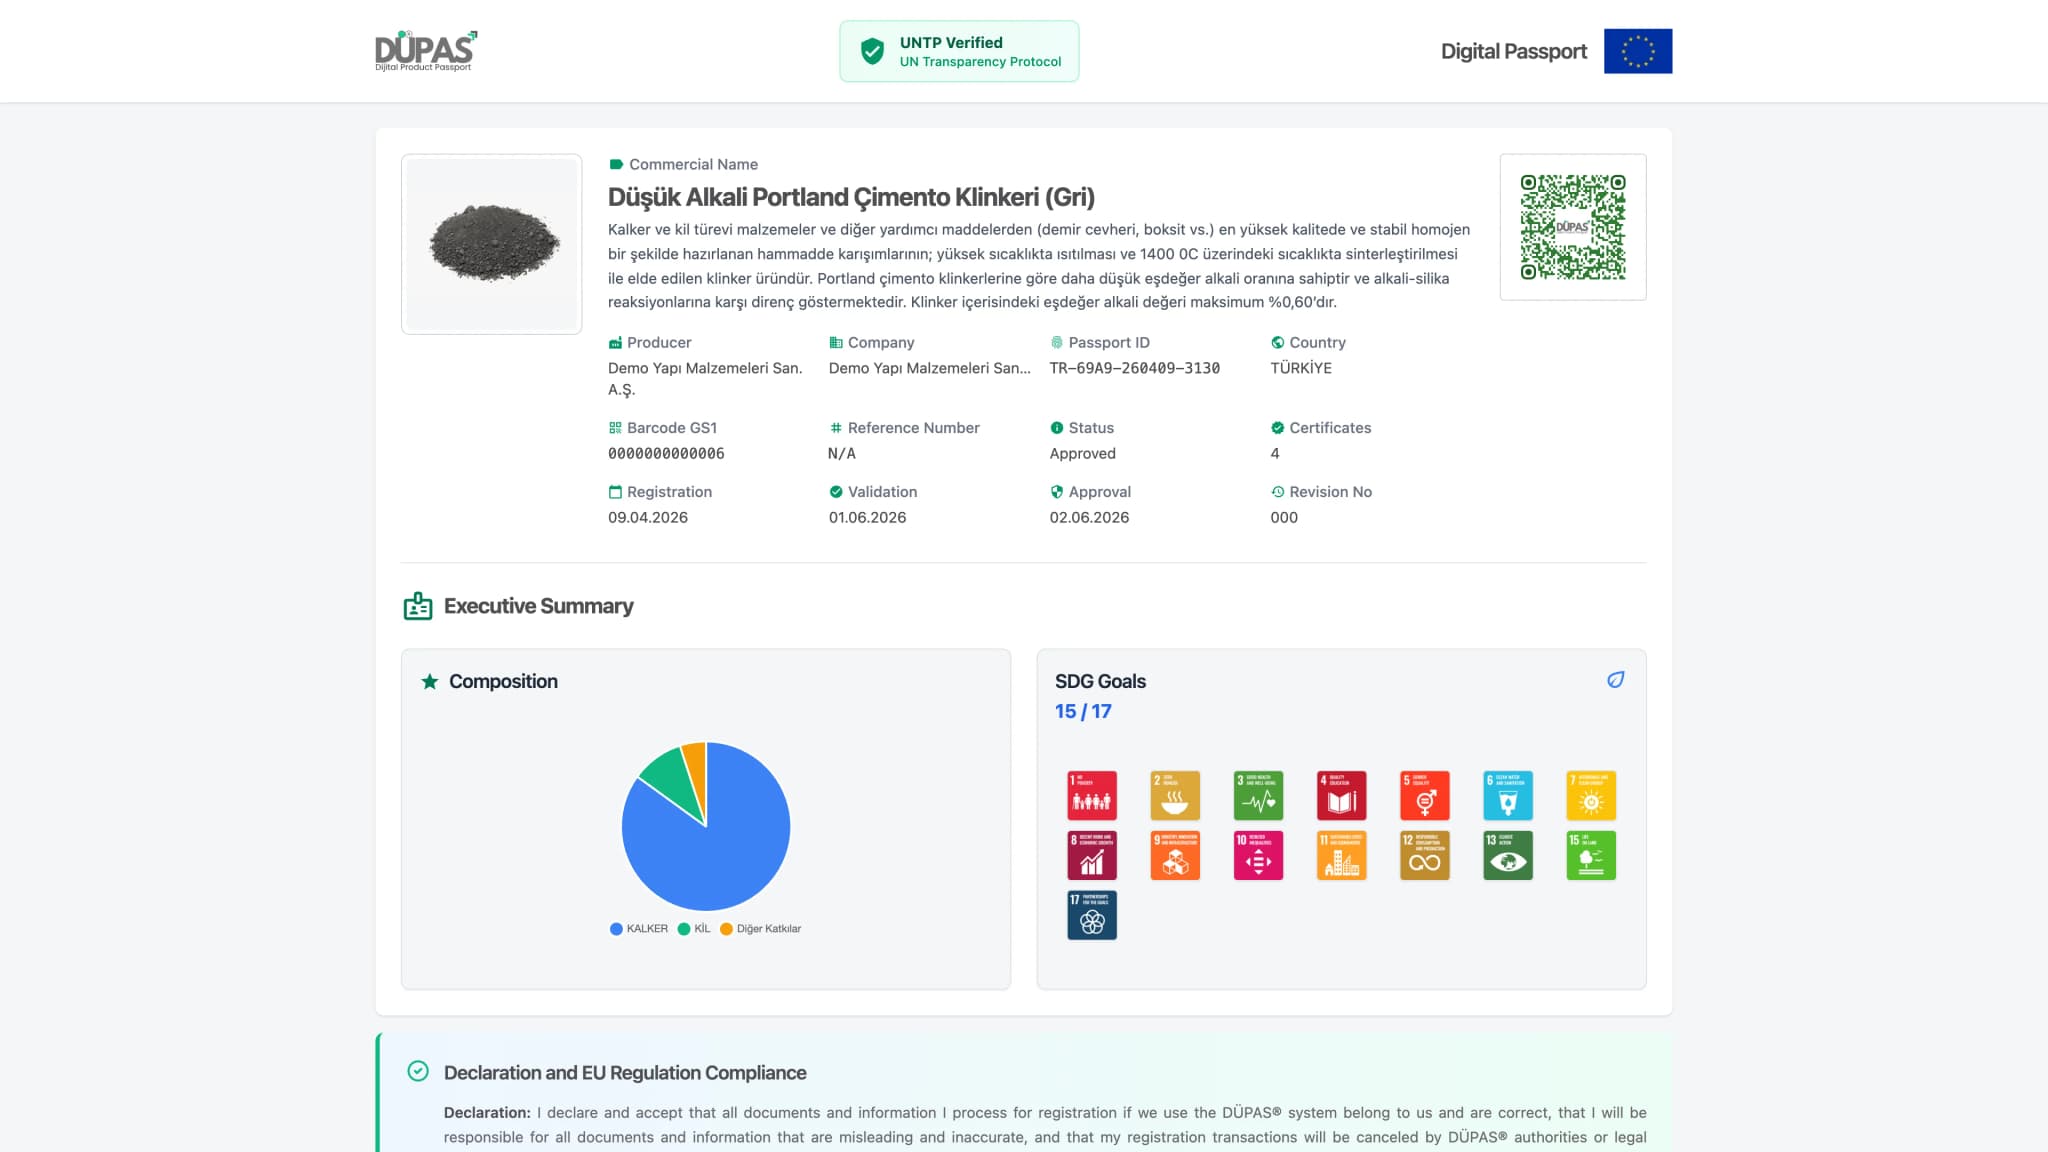The height and width of the screenshot is (1152, 2048).
Task: Click SDG 8 Decent Work icon
Action: (1092, 855)
